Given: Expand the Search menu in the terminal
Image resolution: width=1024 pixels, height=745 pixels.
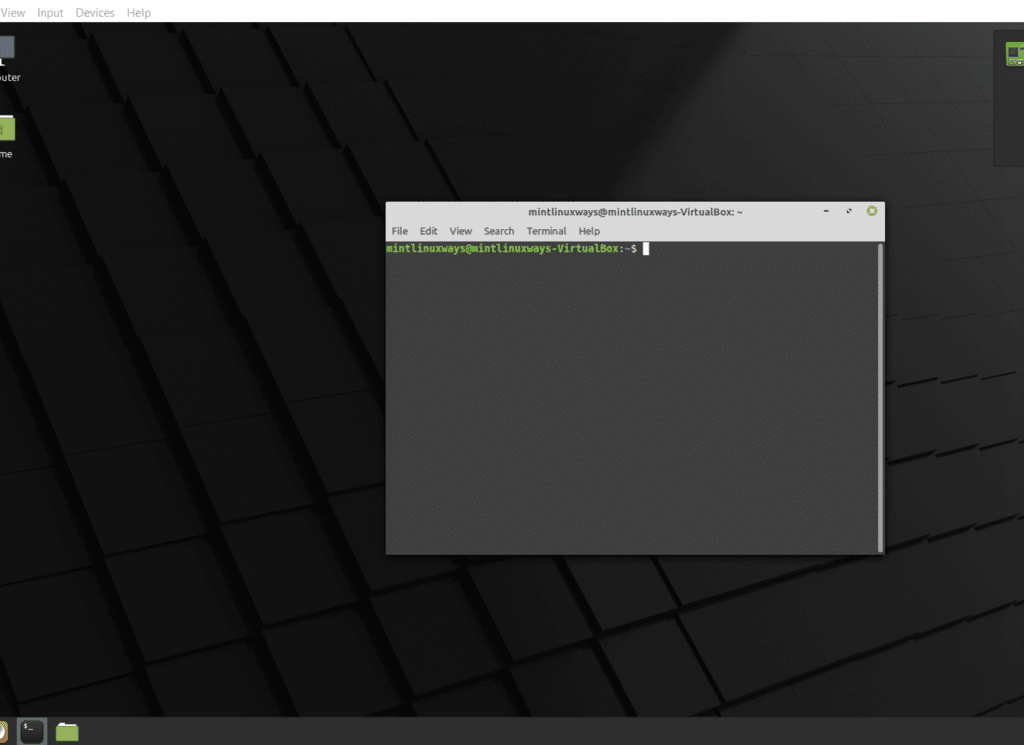Looking at the screenshot, I should 499,230.
